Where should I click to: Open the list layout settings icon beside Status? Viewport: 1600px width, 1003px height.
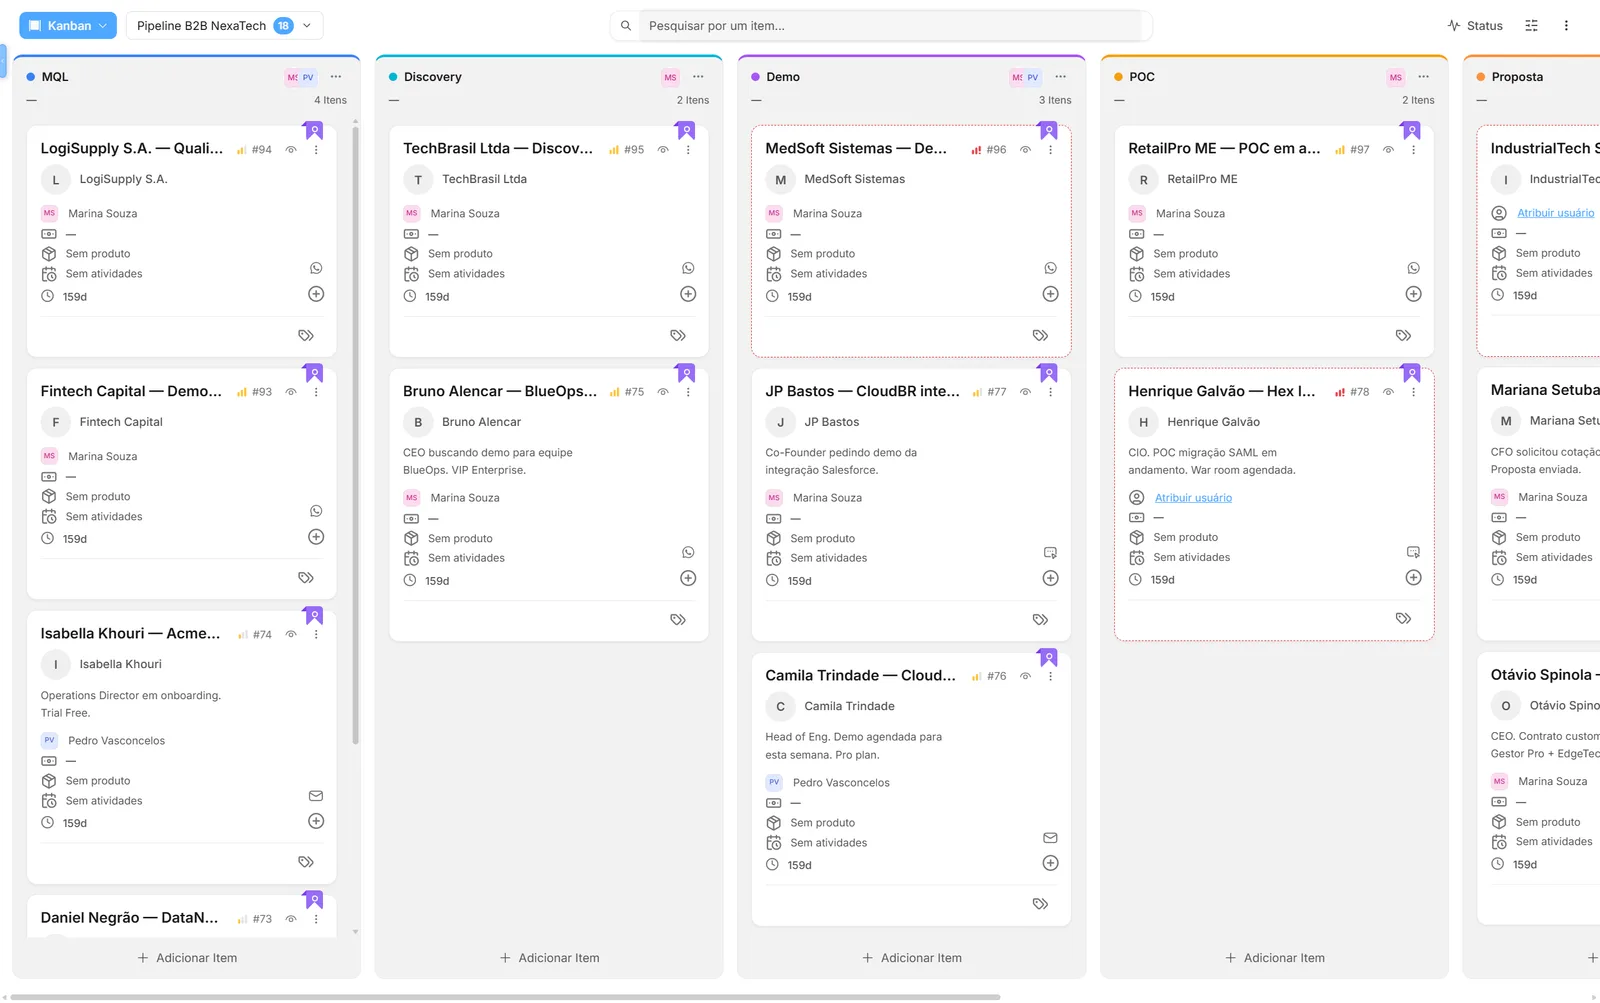click(x=1531, y=26)
